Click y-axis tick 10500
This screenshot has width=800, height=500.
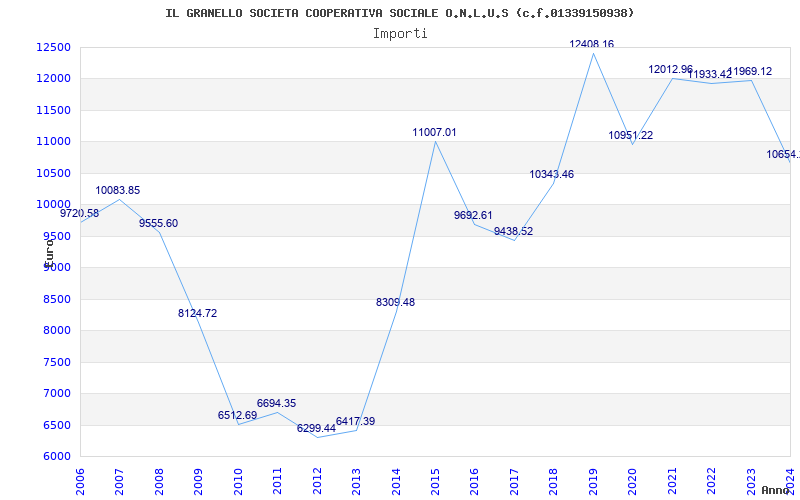point(53,173)
